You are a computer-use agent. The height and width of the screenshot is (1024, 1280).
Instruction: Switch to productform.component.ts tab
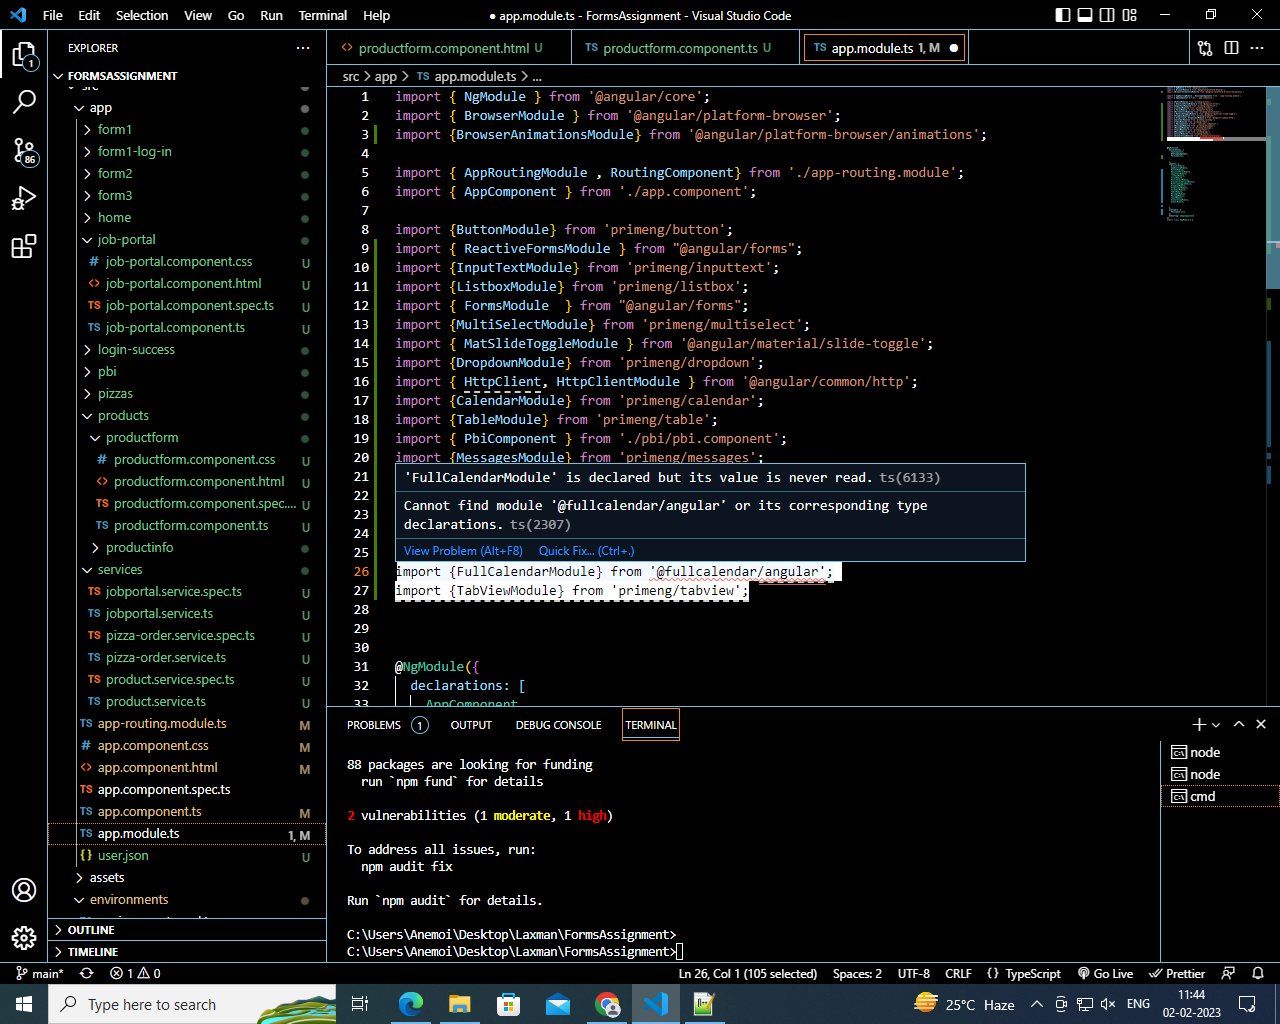[687, 48]
